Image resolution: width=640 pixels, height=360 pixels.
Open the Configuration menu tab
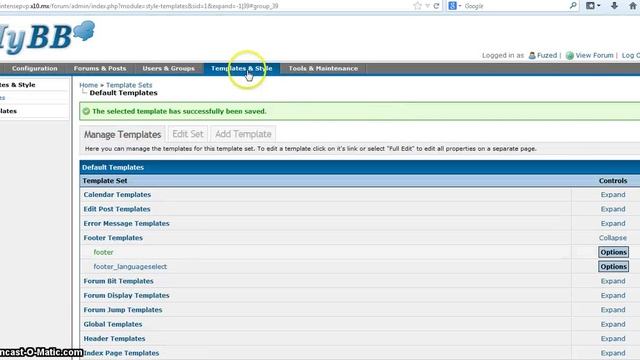(34, 69)
